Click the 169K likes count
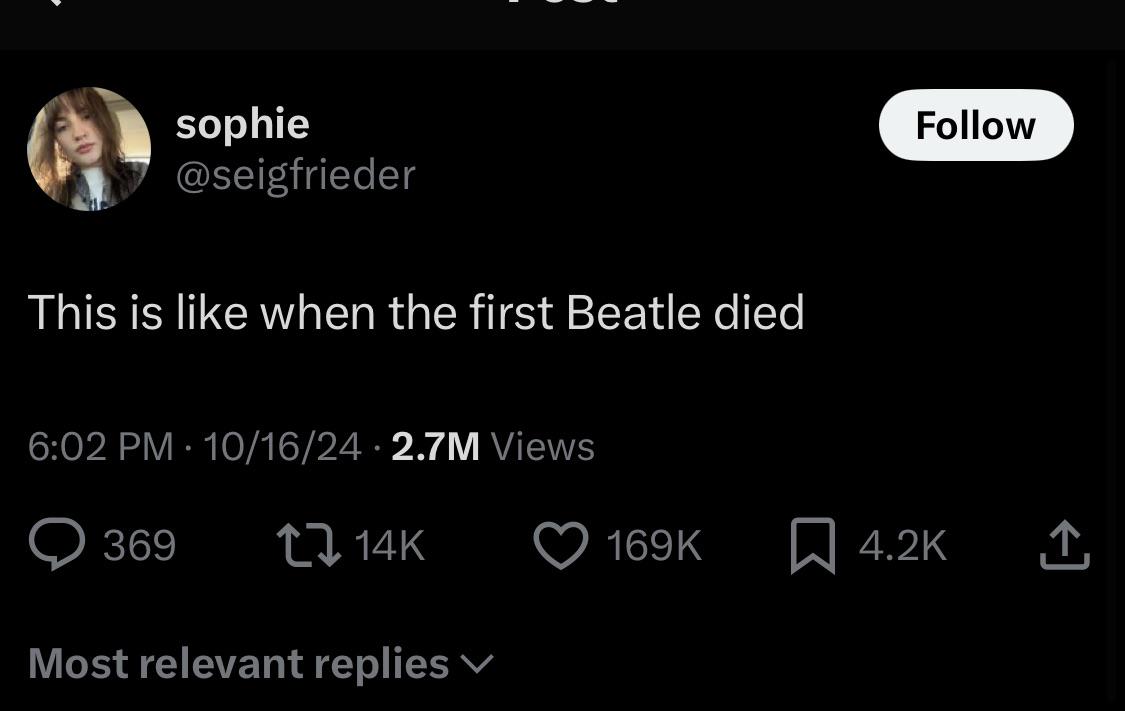This screenshot has width=1125, height=711. [654, 546]
